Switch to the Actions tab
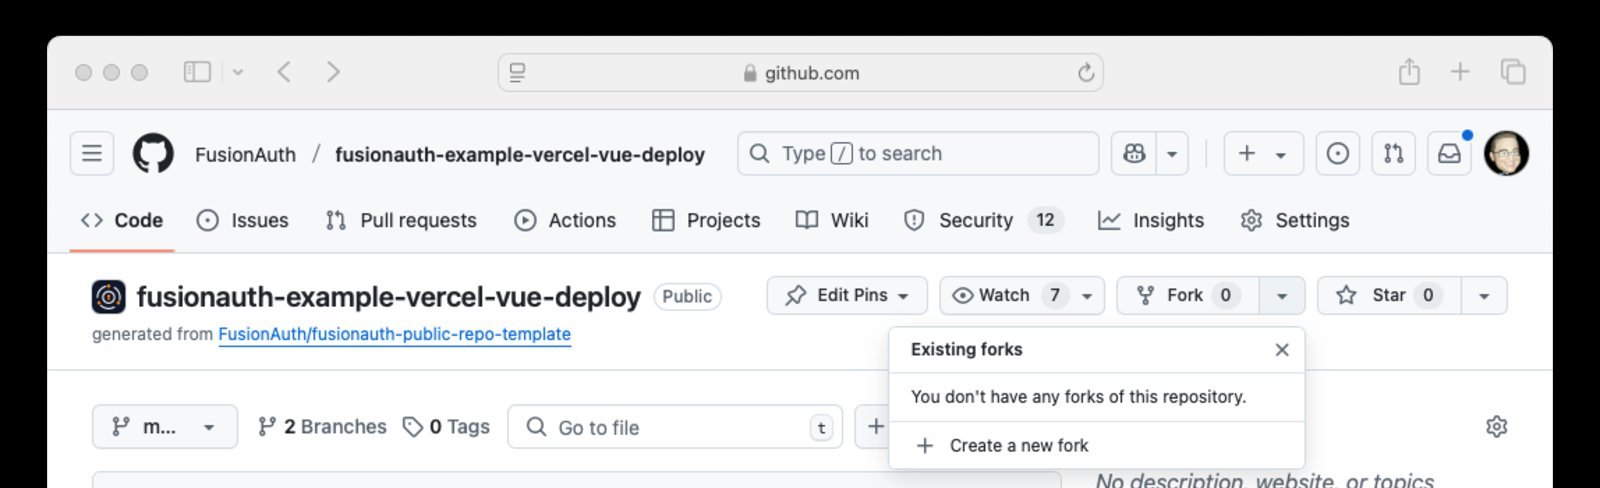 coord(565,221)
